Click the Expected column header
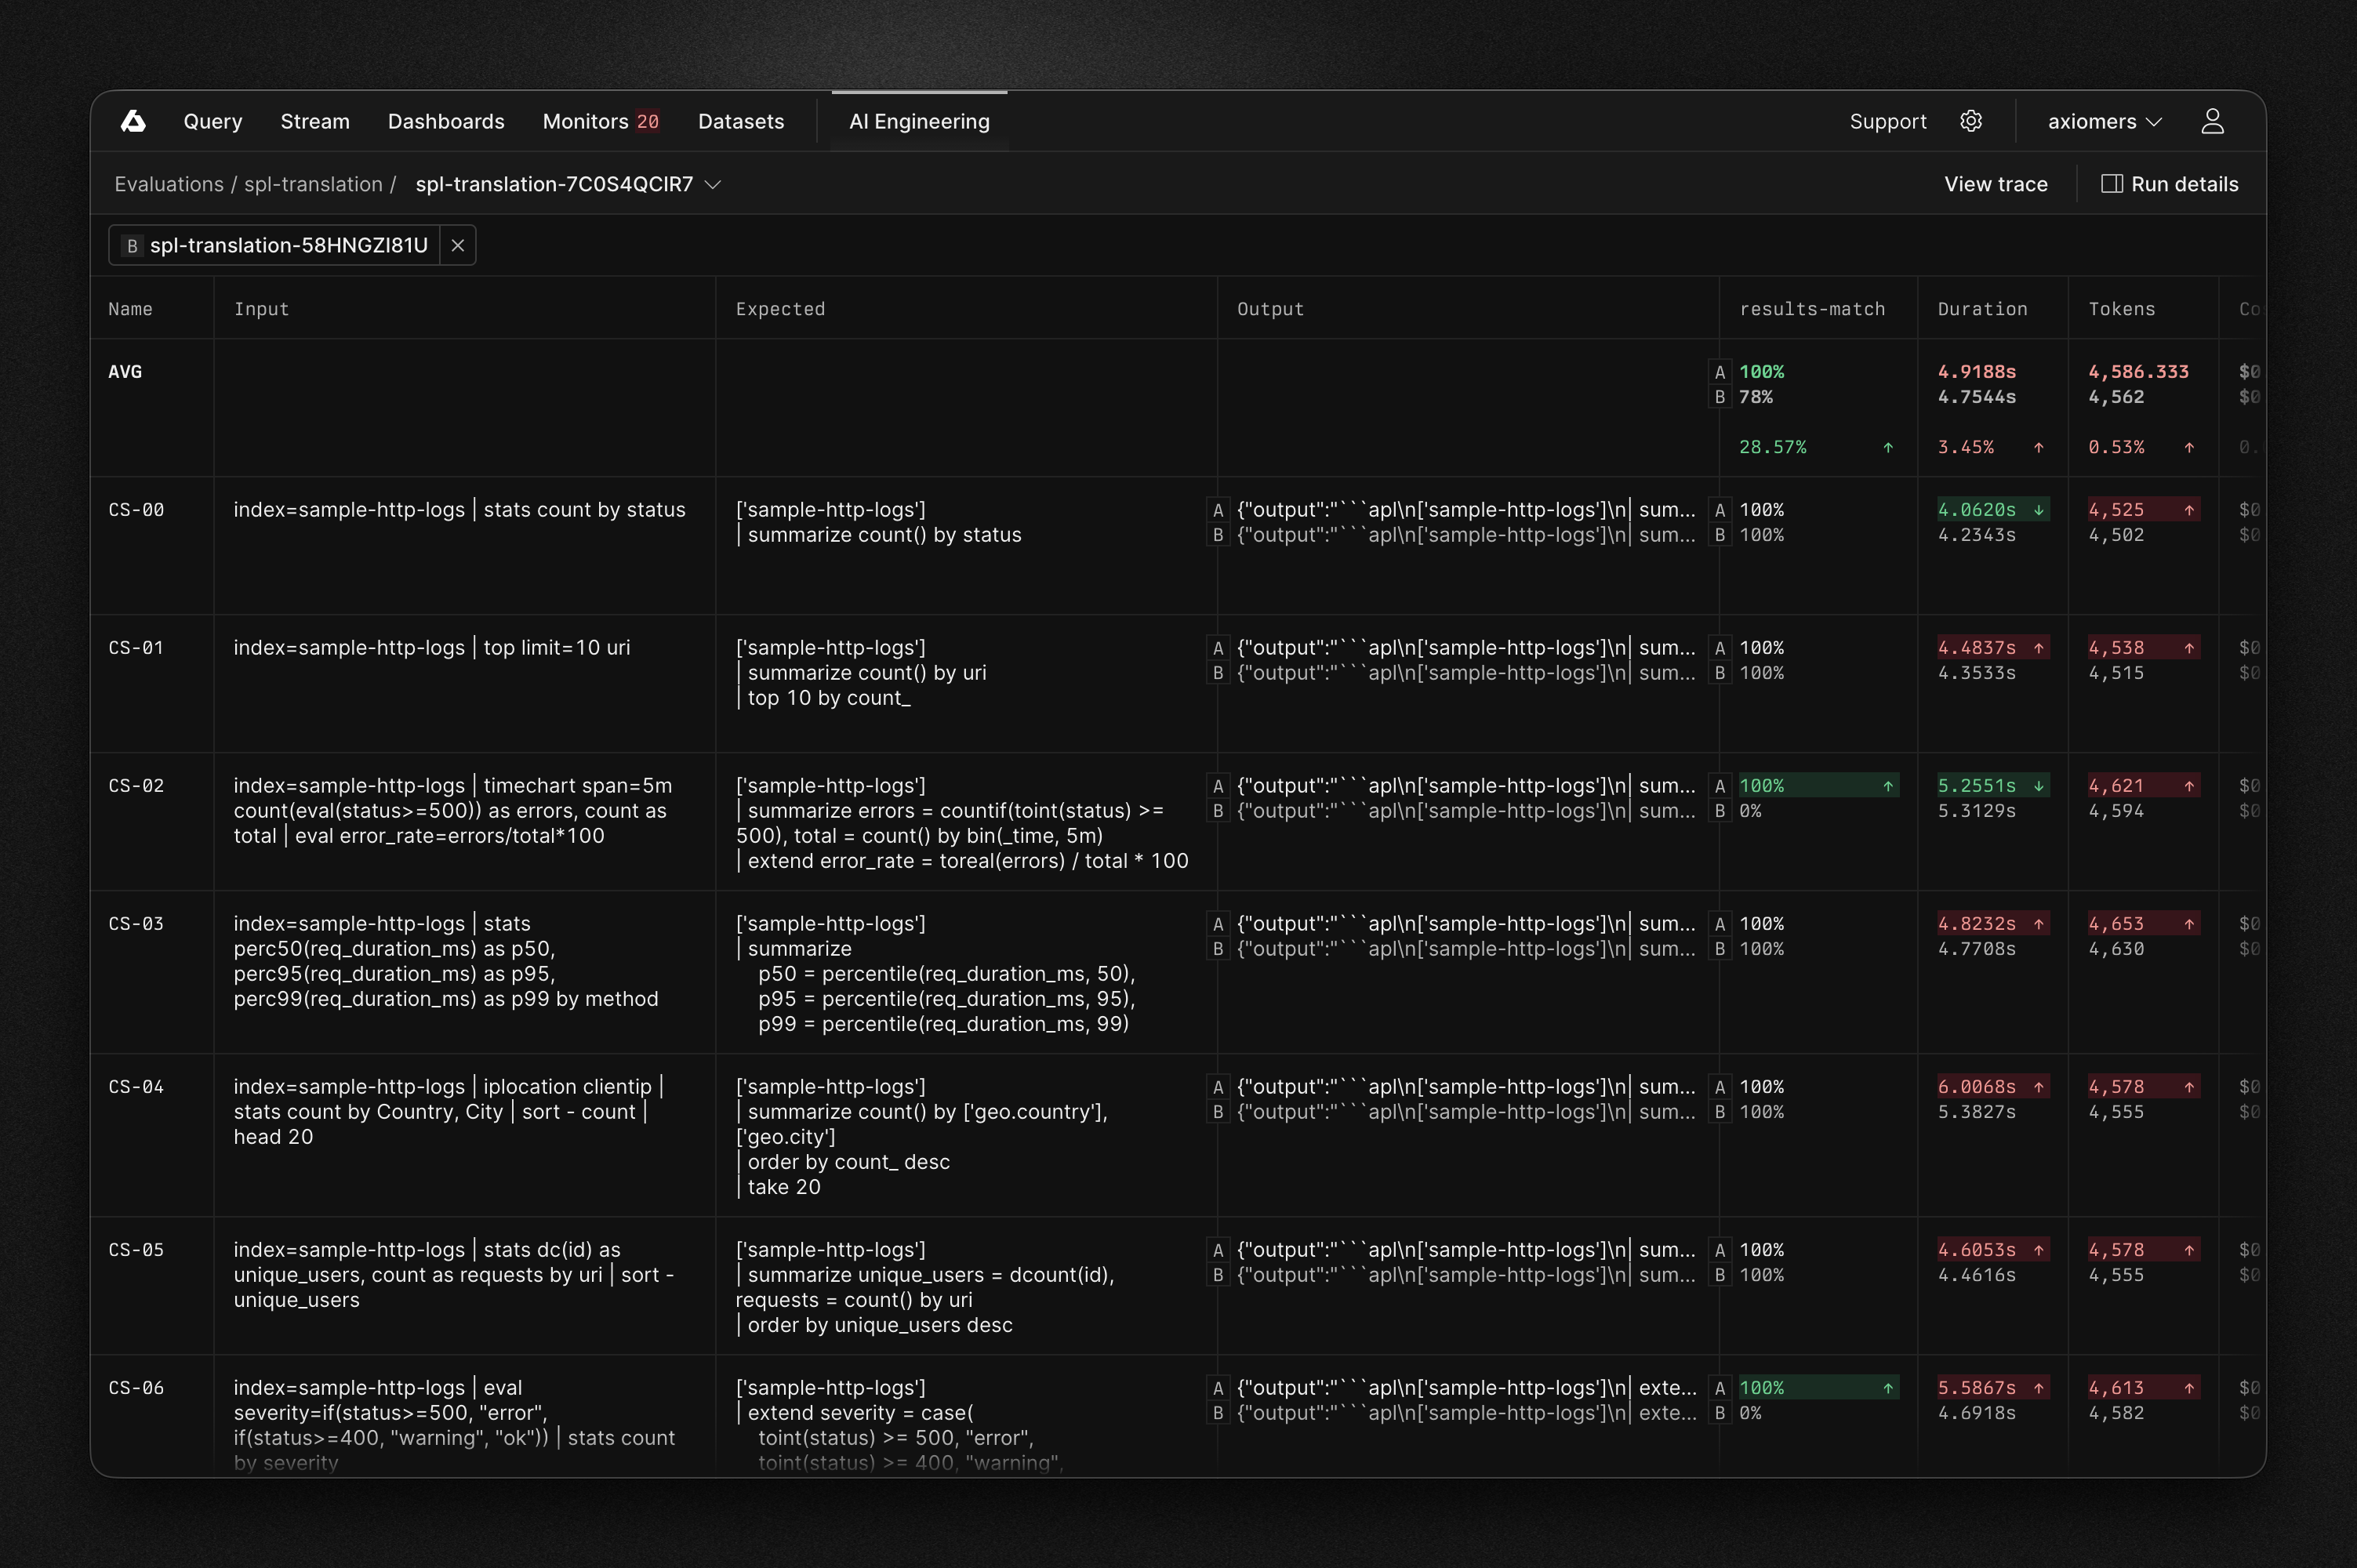 780,309
